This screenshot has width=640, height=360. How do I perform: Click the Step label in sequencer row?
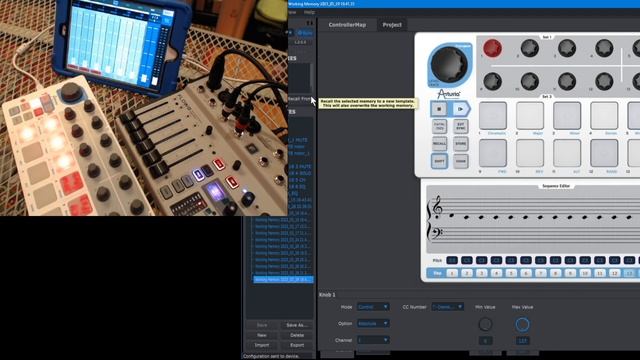(437, 273)
